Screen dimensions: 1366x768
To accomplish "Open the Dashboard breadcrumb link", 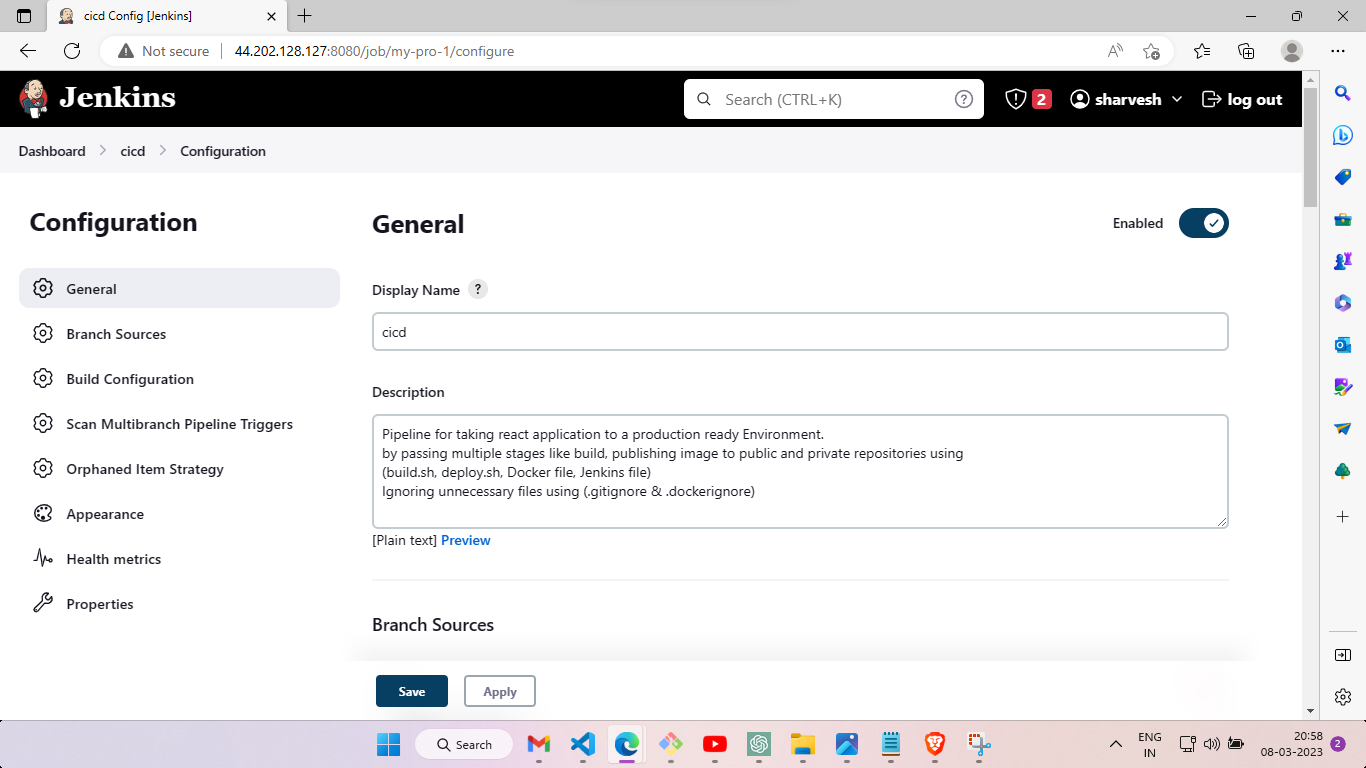I will click(51, 151).
